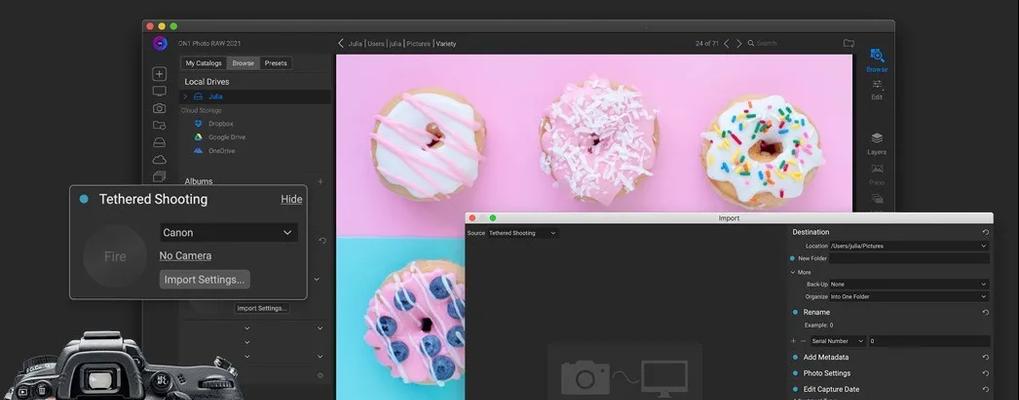The image size is (1019, 400).
Task: Add a rename field with plus icon
Action: (x=793, y=341)
